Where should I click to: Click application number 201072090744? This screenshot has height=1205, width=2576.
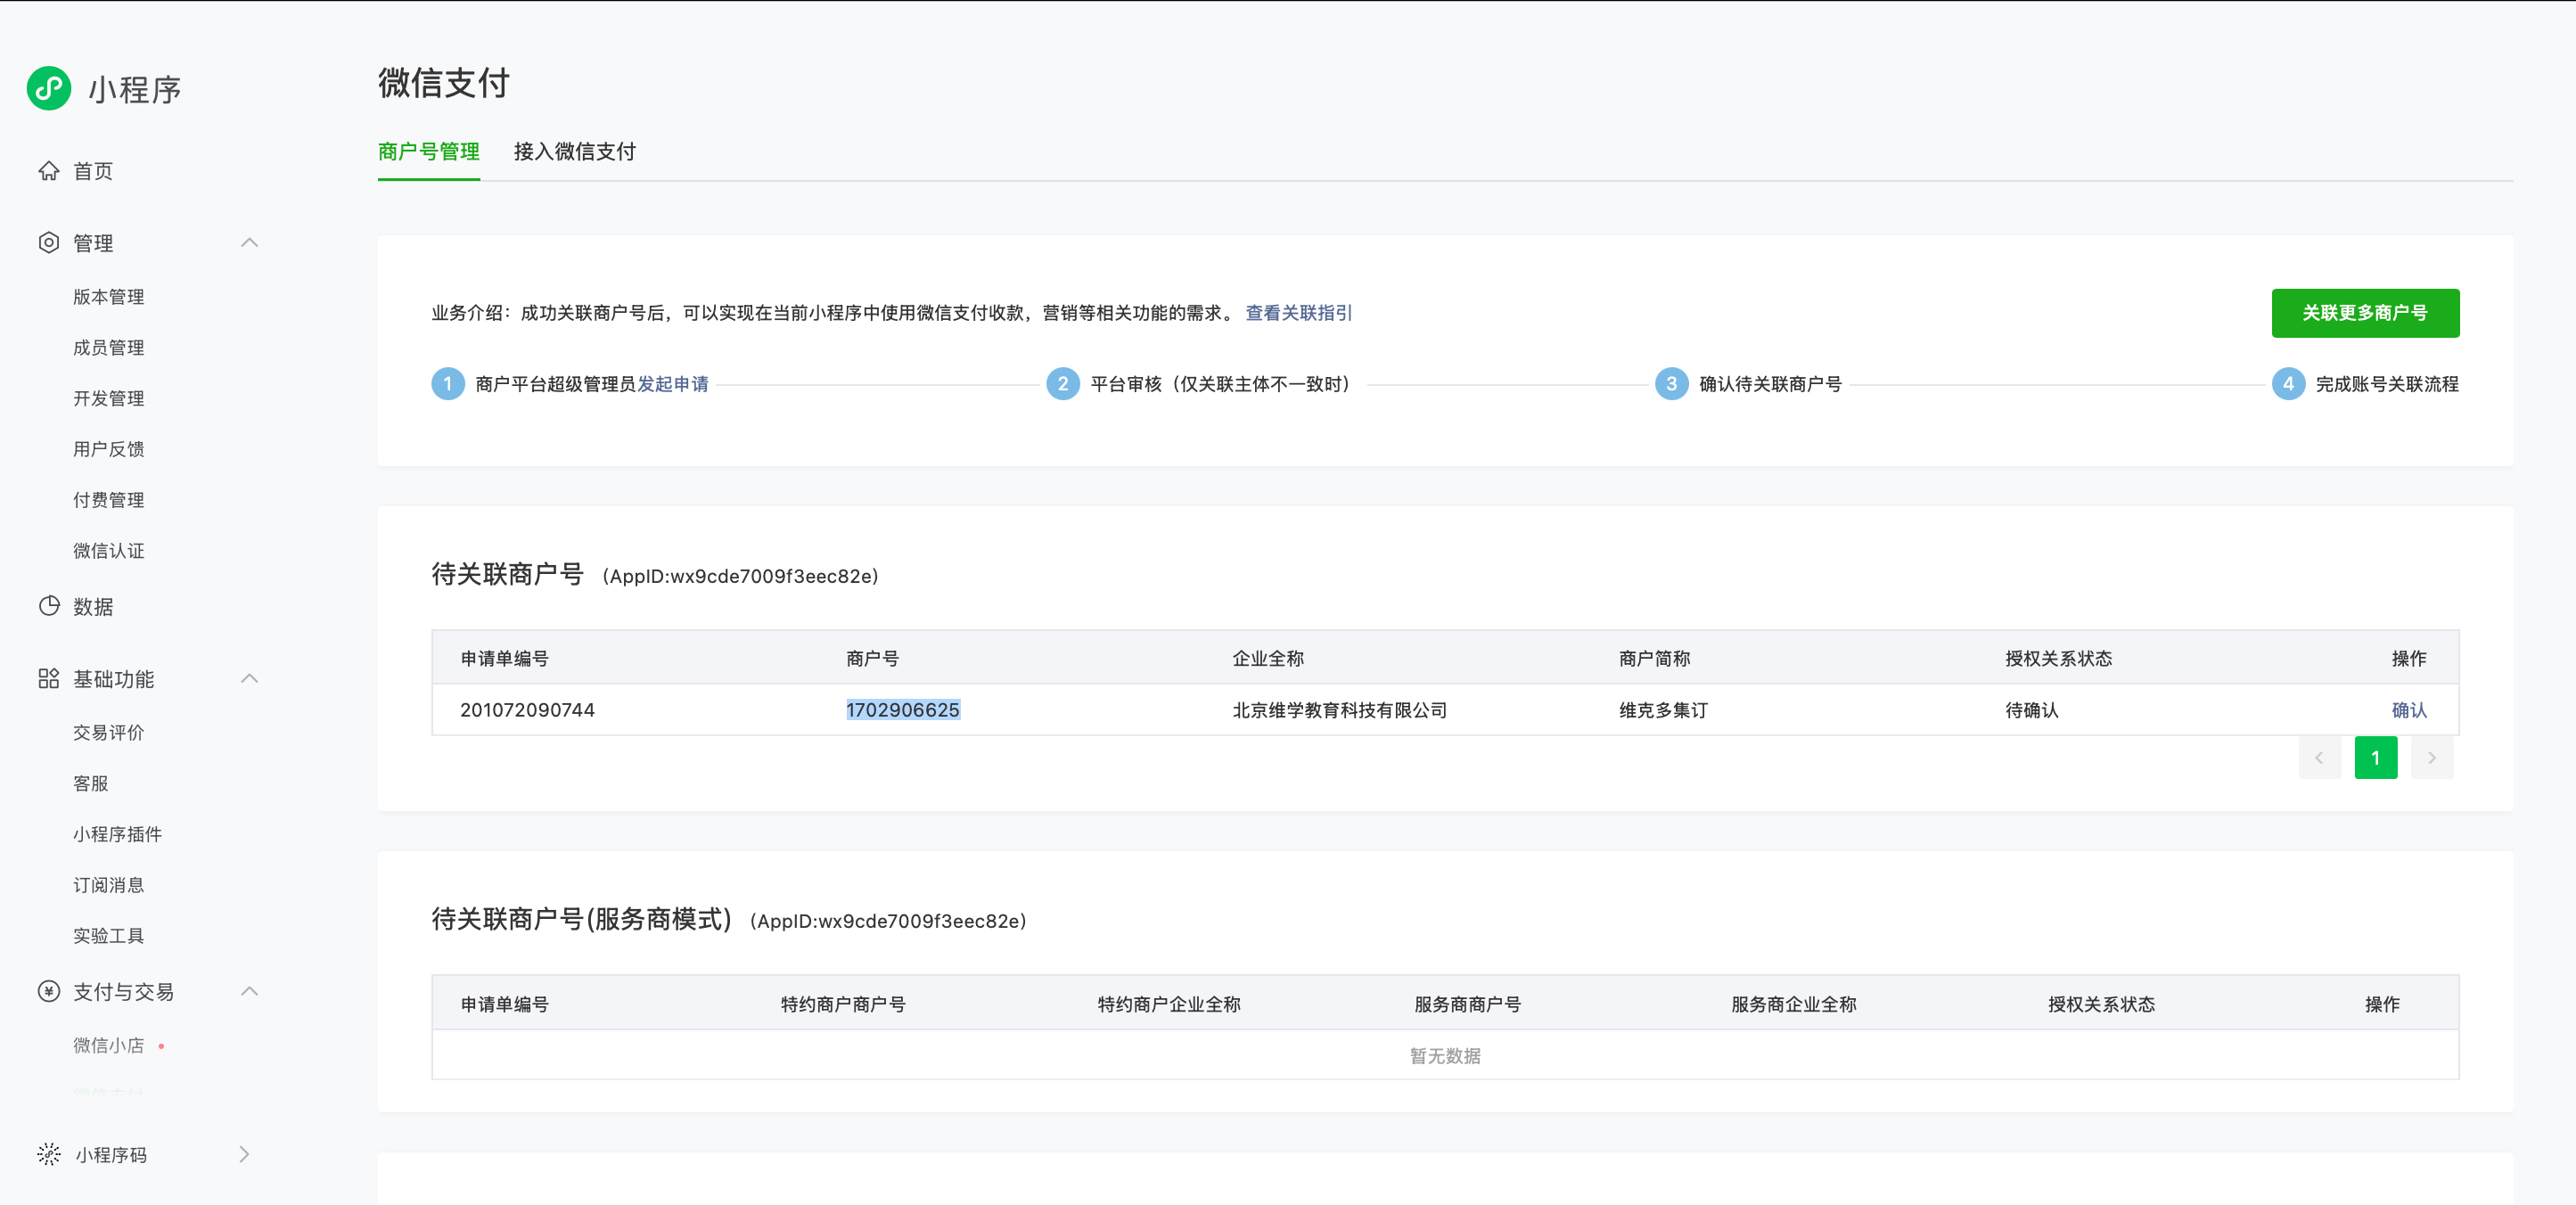(527, 710)
